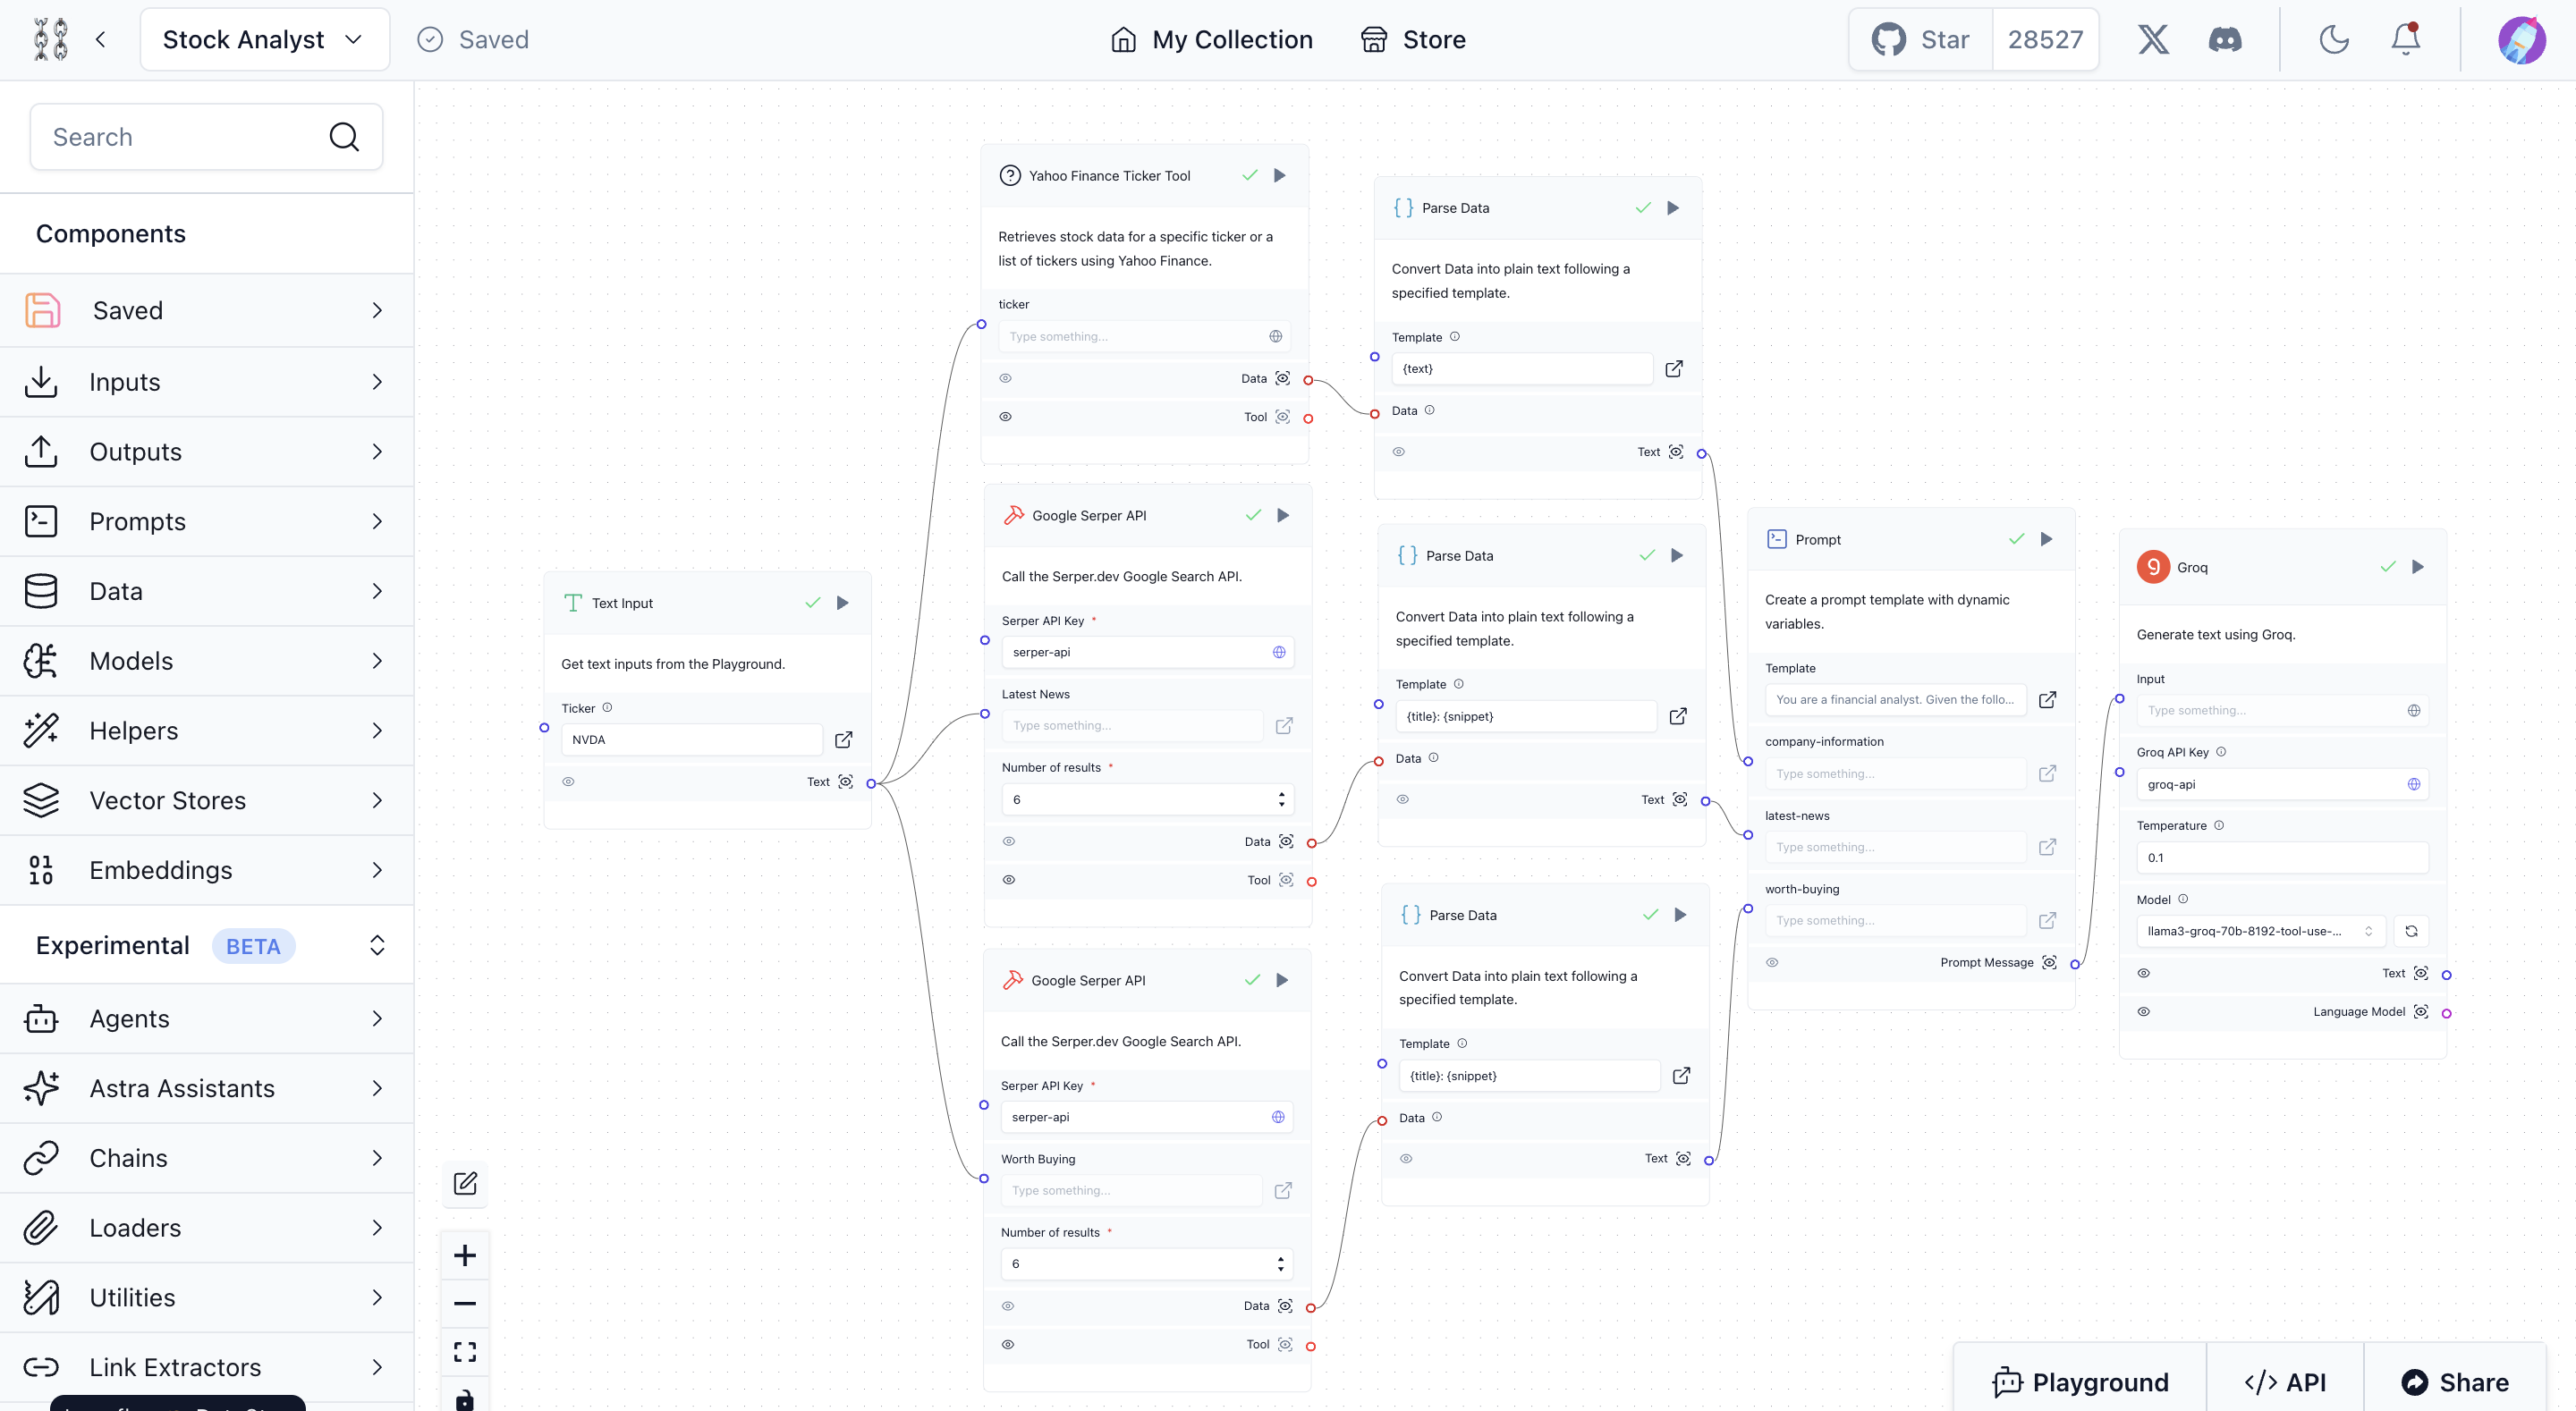Fit view of the canvas
This screenshot has width=2576, height=1411.
[465, 1352]
